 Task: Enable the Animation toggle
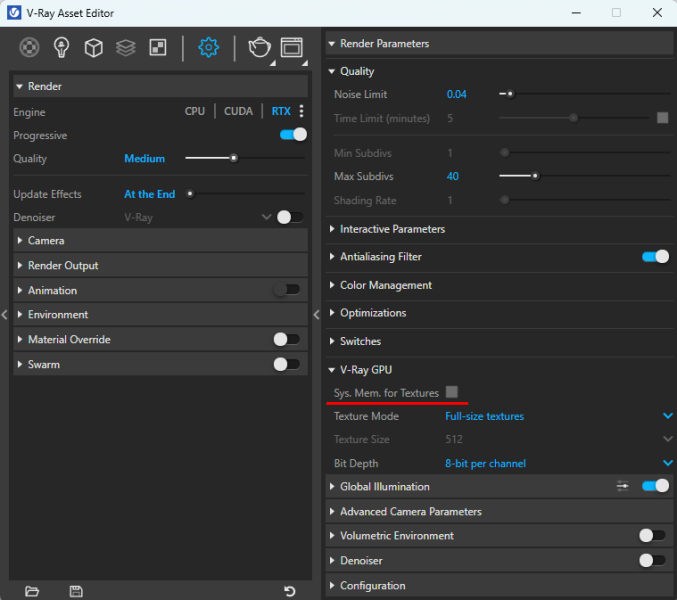pos(287,289)
